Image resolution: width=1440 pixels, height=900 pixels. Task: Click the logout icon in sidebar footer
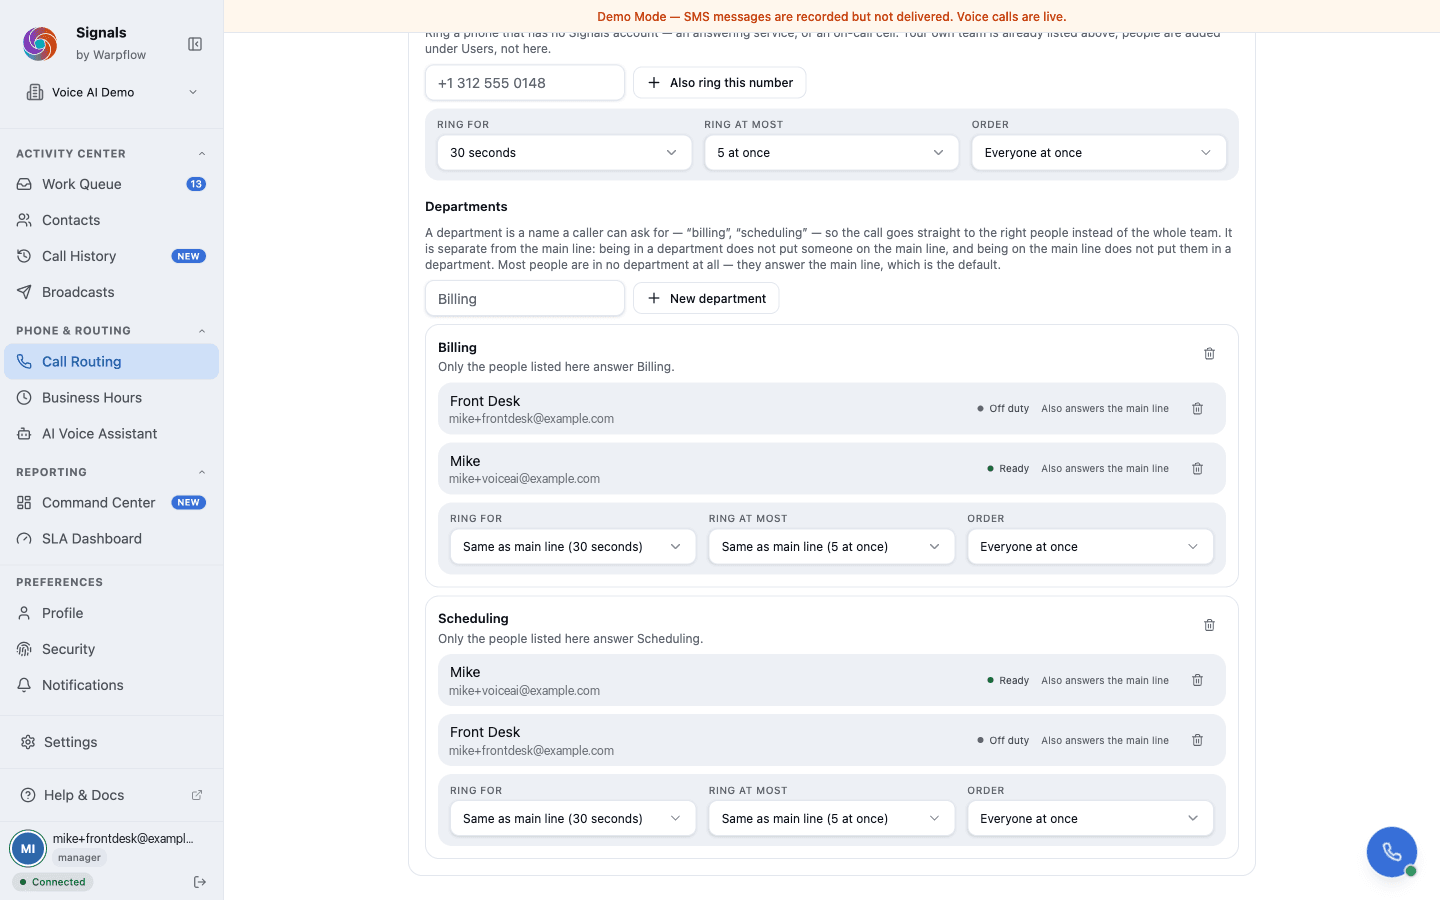200,882
